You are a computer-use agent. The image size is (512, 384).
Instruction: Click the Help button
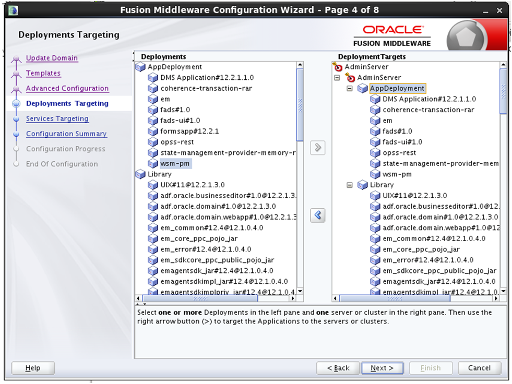tap(33, 368)
